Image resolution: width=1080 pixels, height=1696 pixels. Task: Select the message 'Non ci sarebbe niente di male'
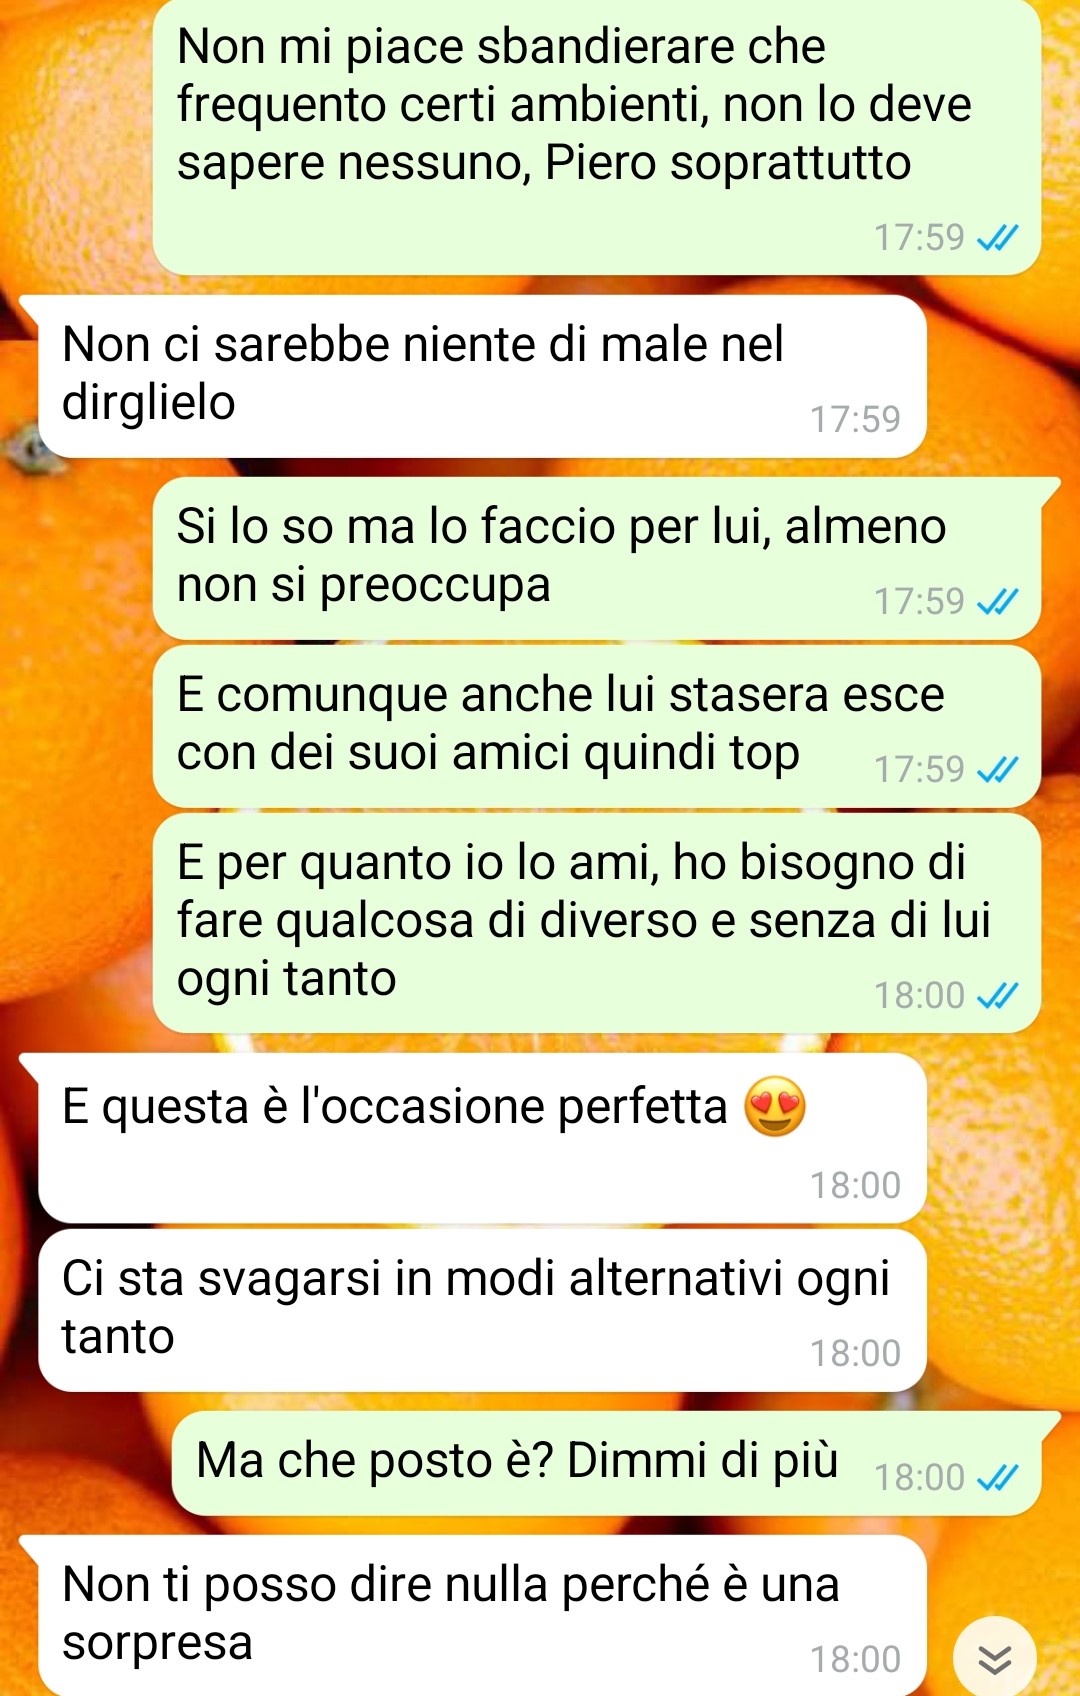tap(482, 376)
